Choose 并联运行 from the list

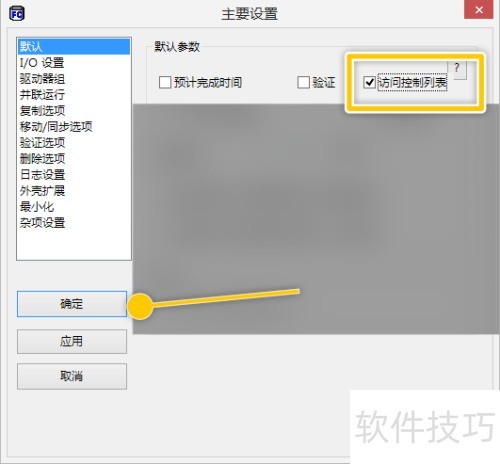(x=74, y=95)
